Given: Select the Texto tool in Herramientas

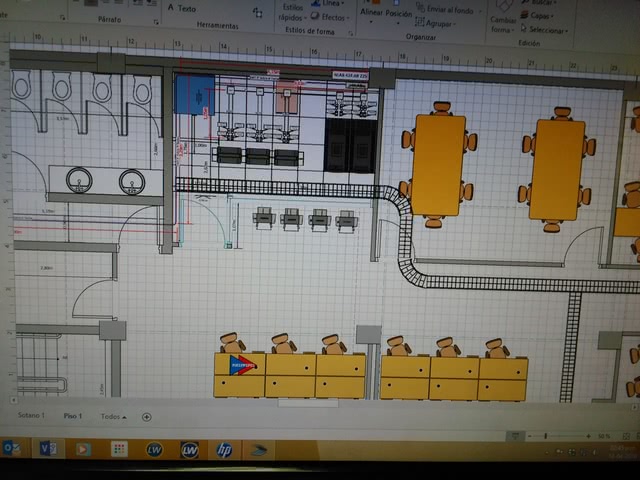Looking at the screenshot, I should coord(181,8).
